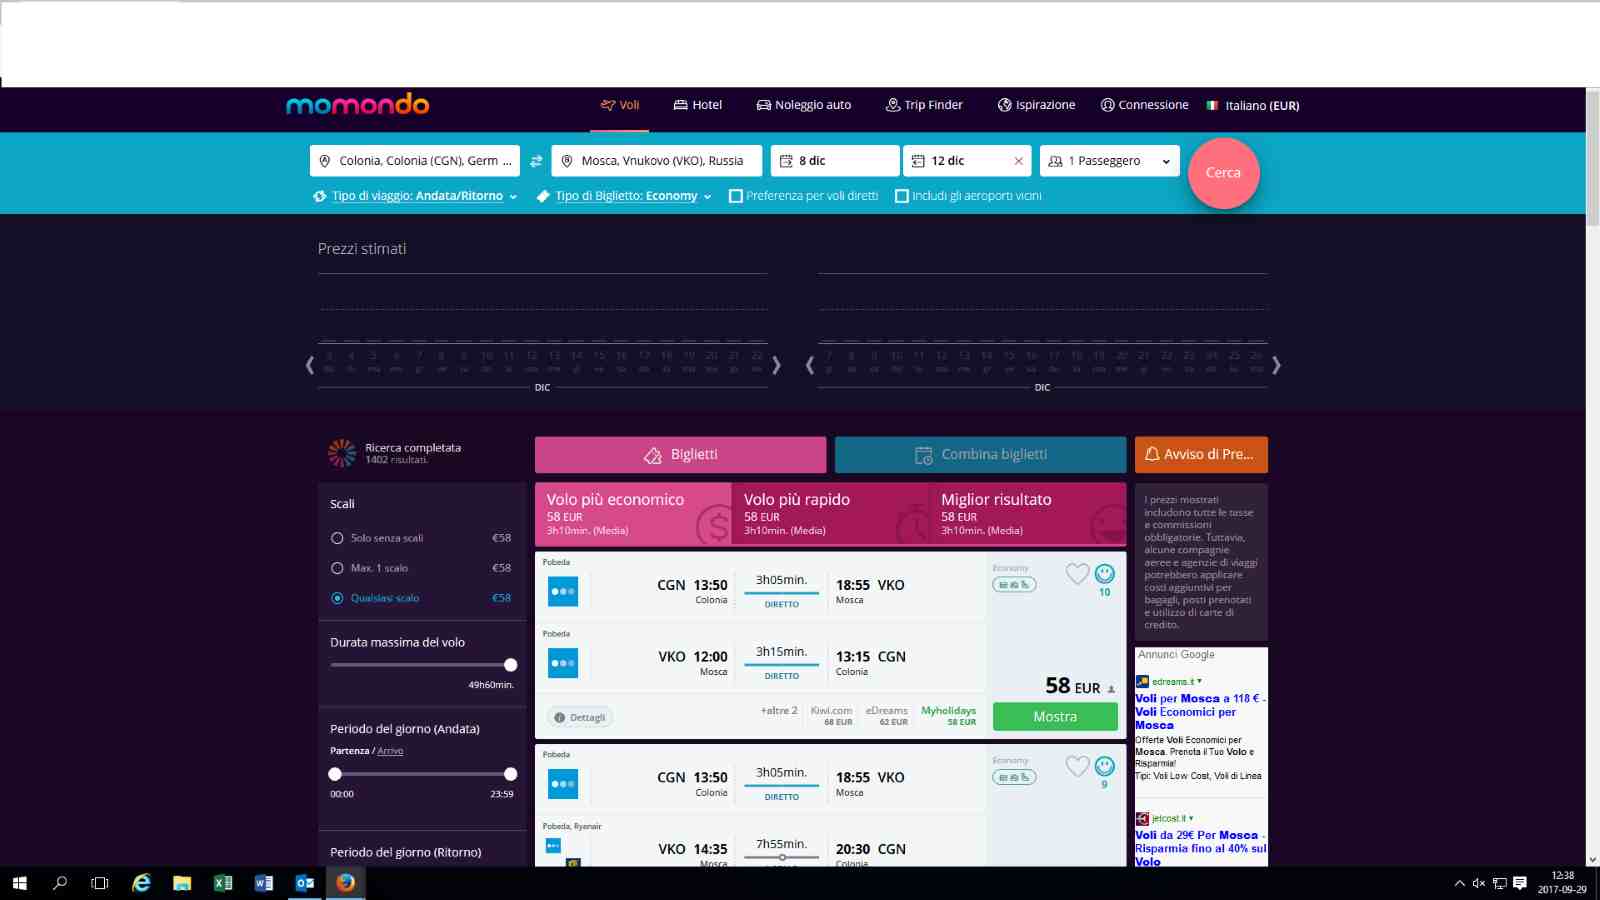Expand Tipo di viaggio Andata/Ritorno menu
Viewport: 1600px width, 900px height.
[x=415, y=196]
